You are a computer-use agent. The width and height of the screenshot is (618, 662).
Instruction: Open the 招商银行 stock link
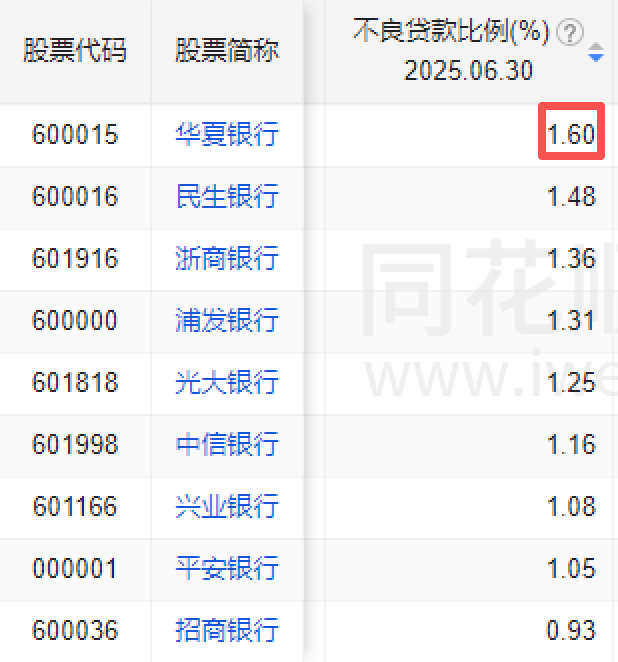click(227, 630)
